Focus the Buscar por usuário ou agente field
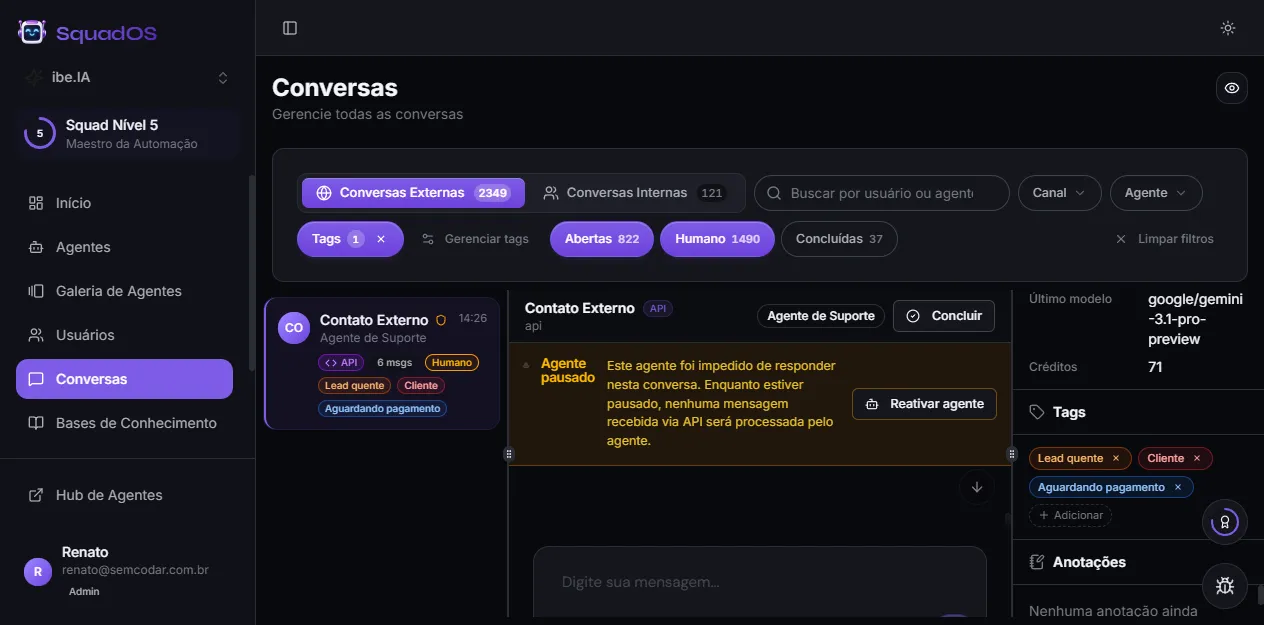 (881, 193)
